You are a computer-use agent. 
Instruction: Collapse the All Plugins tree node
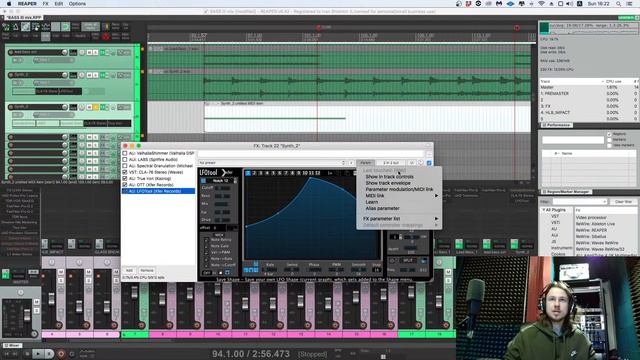click(544, 210)
